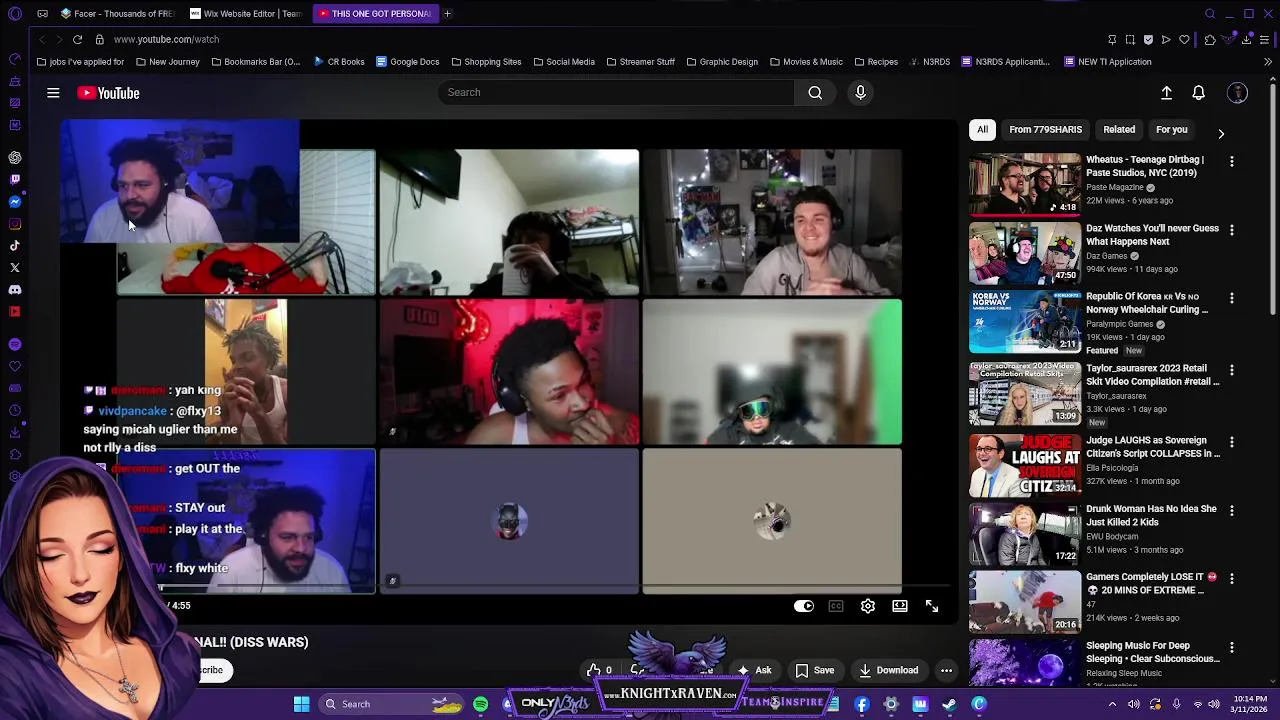1280x720 pixels.
Task: Select the All filter chip
Action: (x=982, y=130)
